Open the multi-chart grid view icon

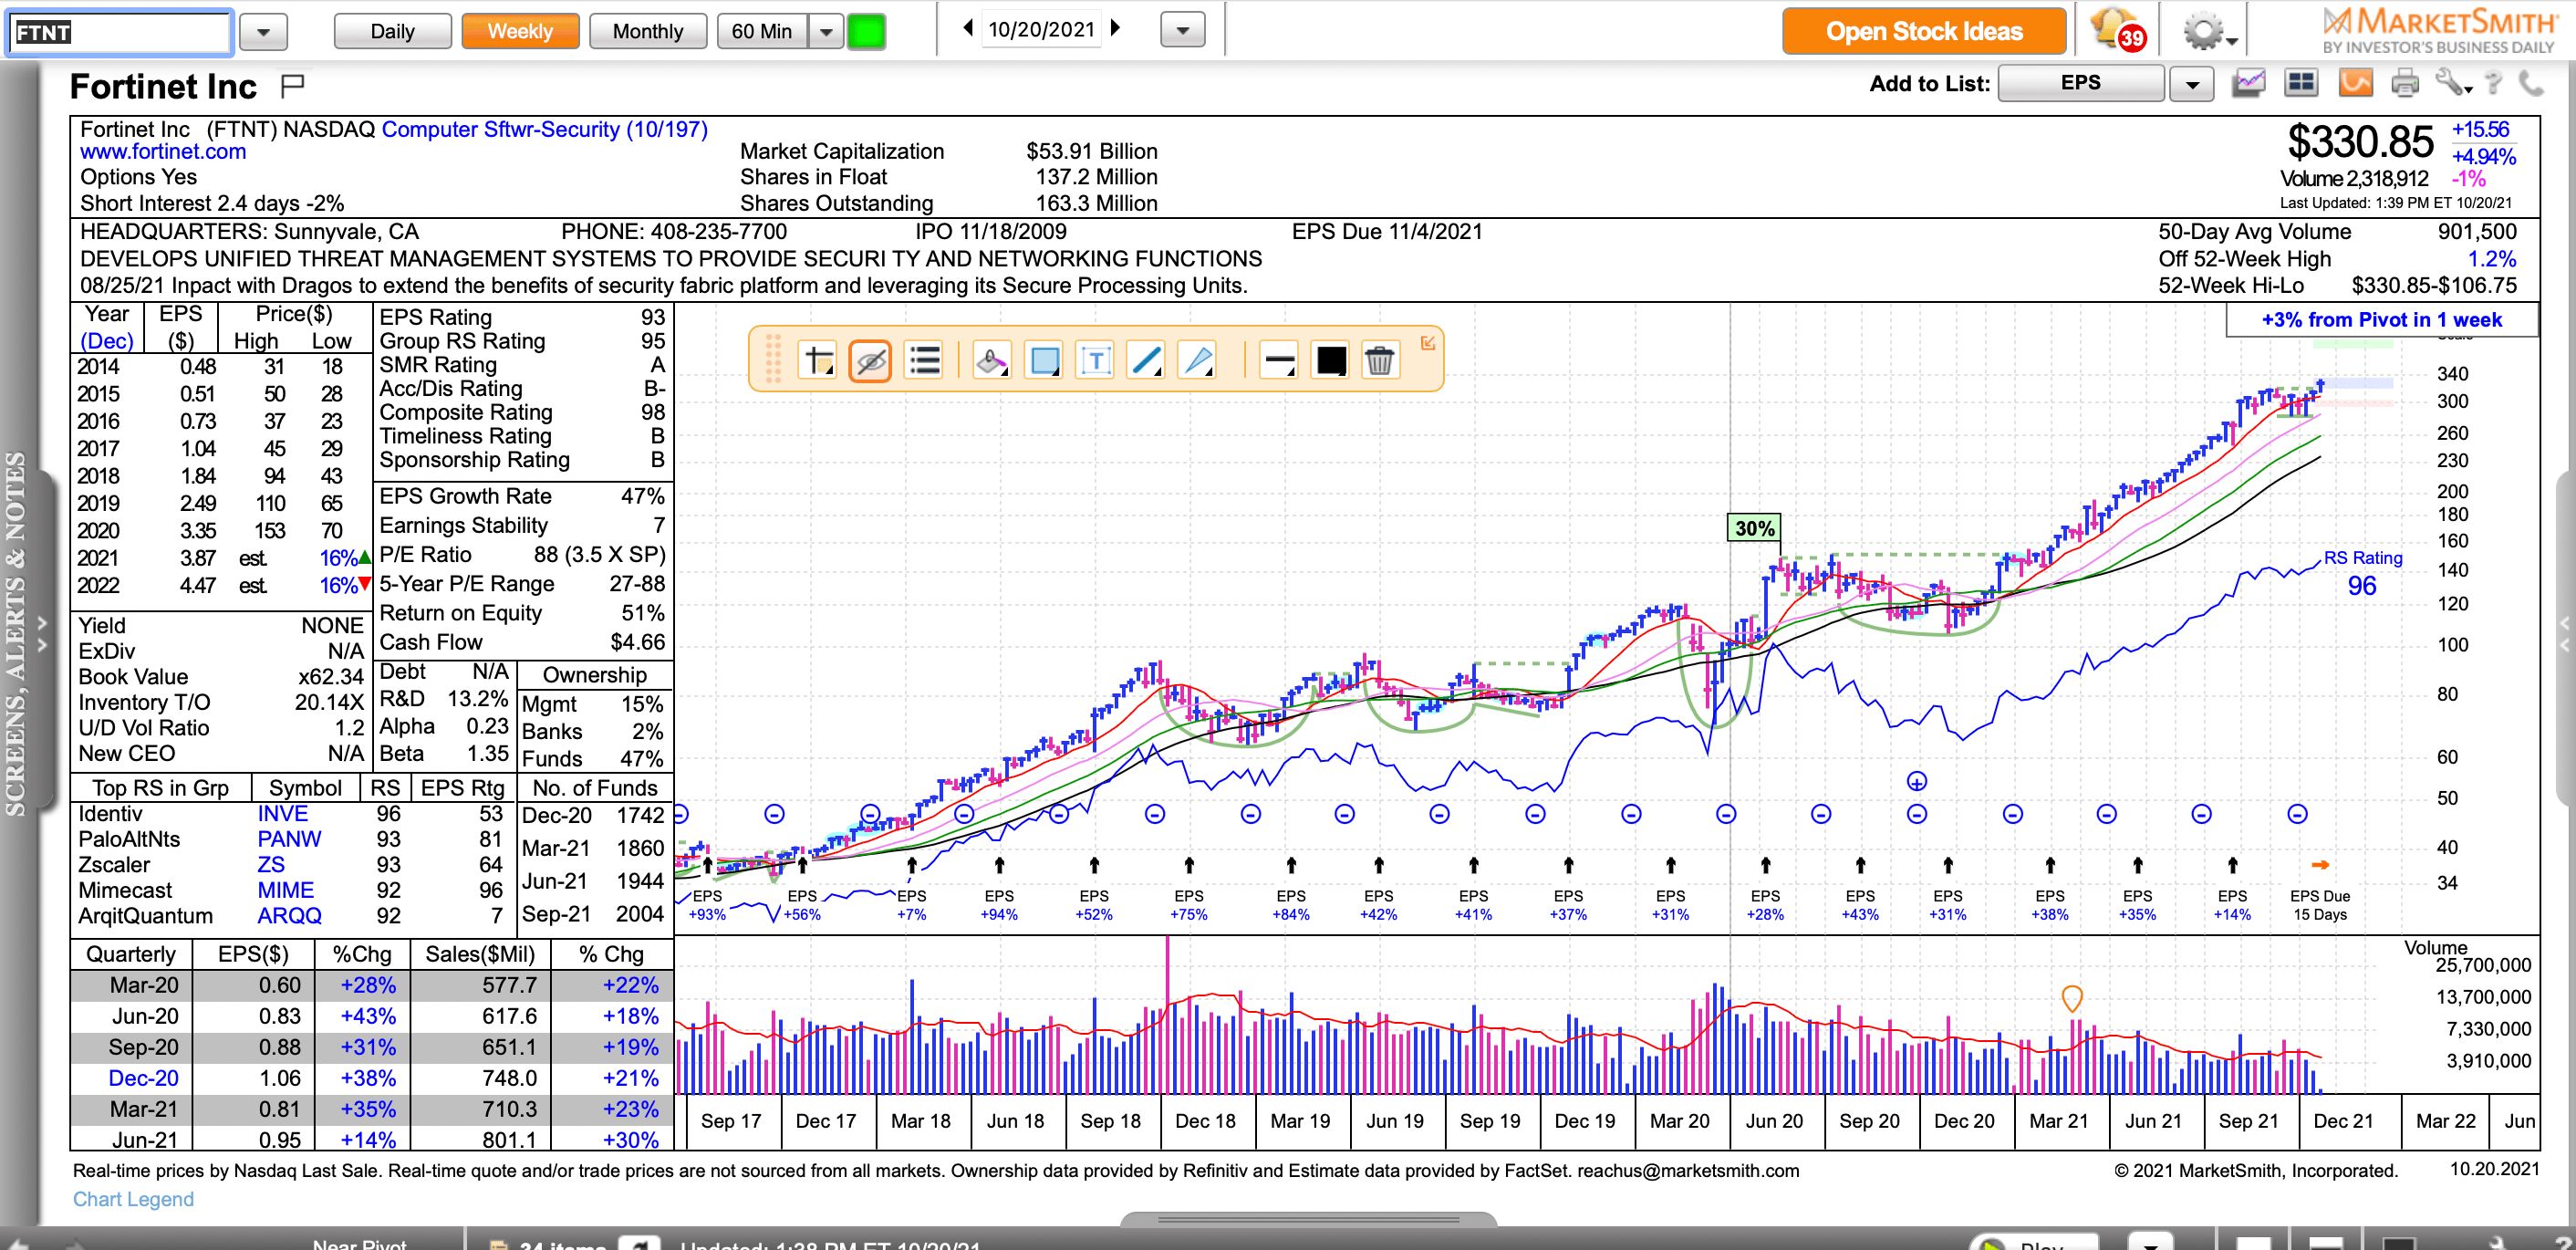2301,83
